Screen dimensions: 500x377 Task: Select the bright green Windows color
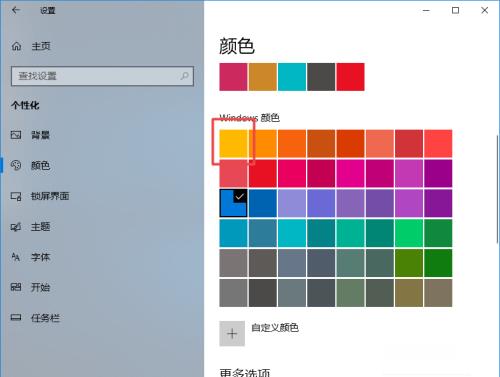[409, 233]
